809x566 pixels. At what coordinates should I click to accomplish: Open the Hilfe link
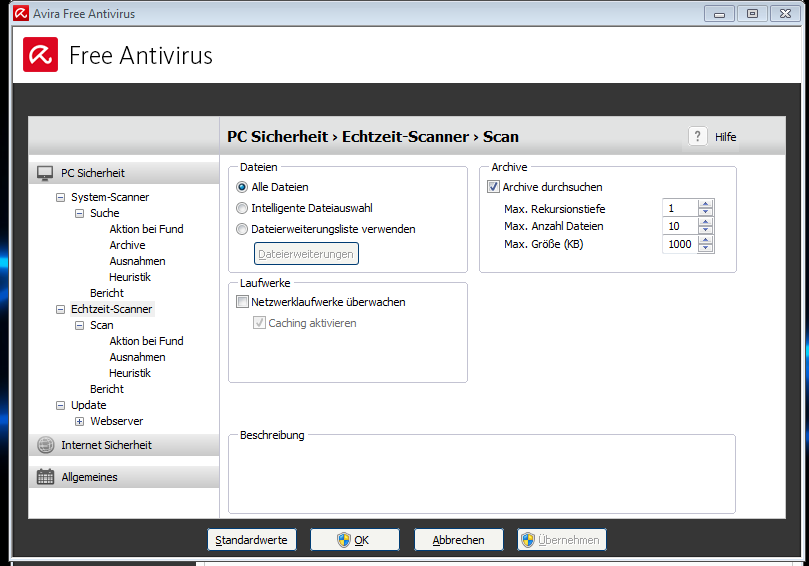coord(725,137)
